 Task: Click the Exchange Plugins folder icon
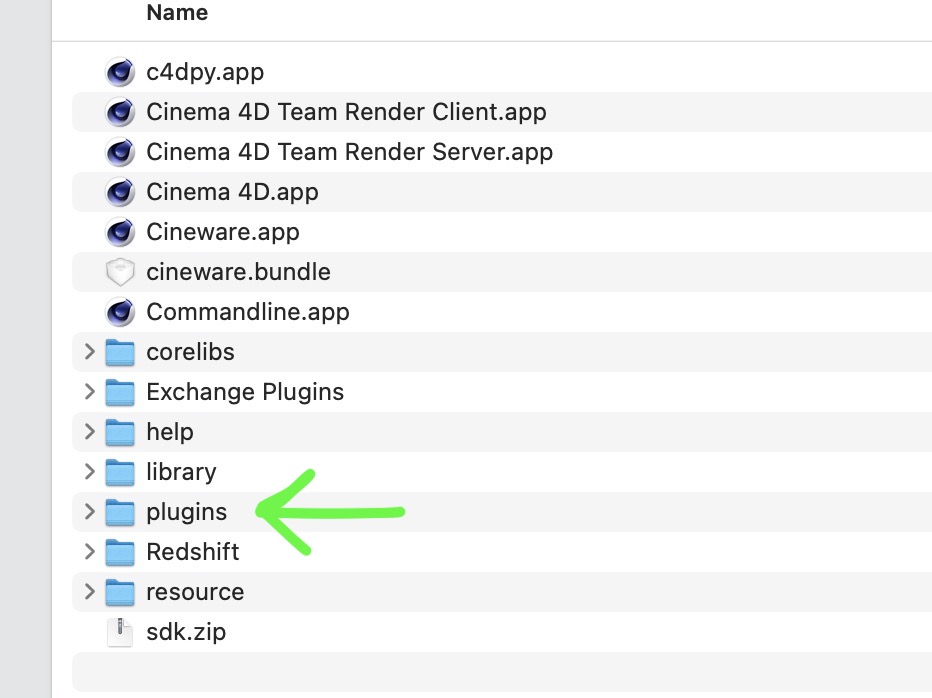pos(120,392)
